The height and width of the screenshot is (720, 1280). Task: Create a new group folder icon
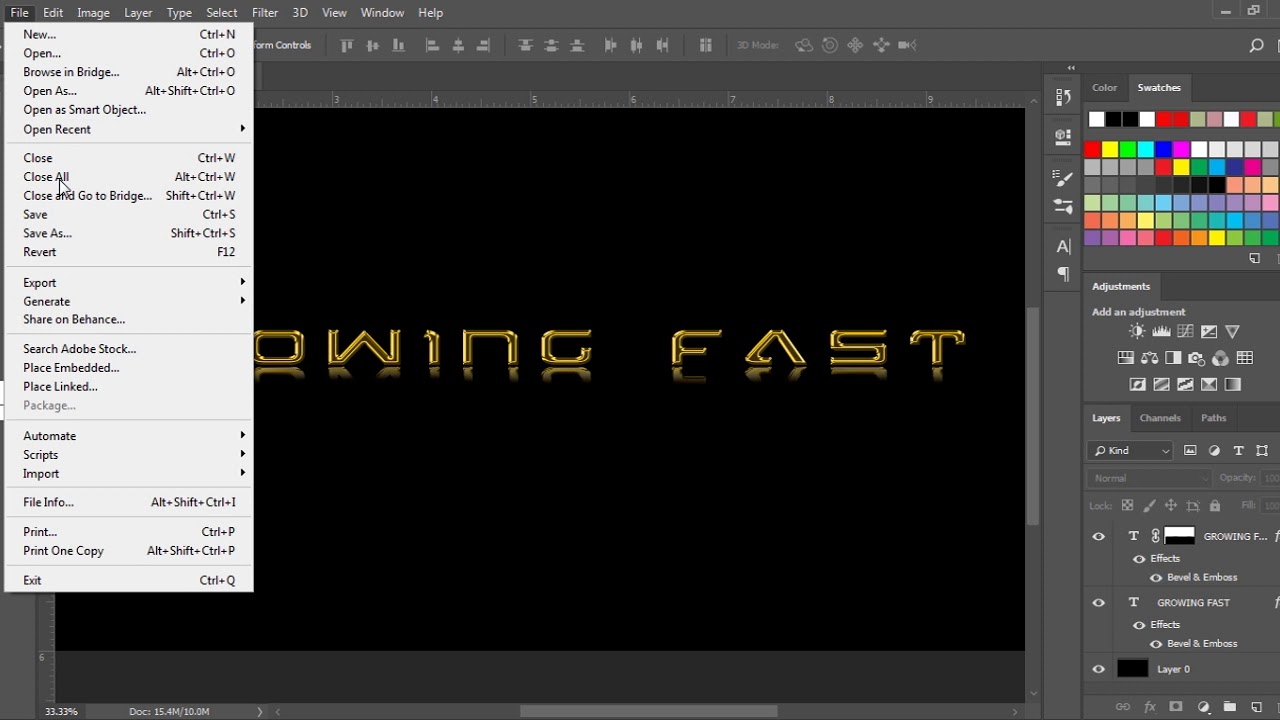(1230, 707)
